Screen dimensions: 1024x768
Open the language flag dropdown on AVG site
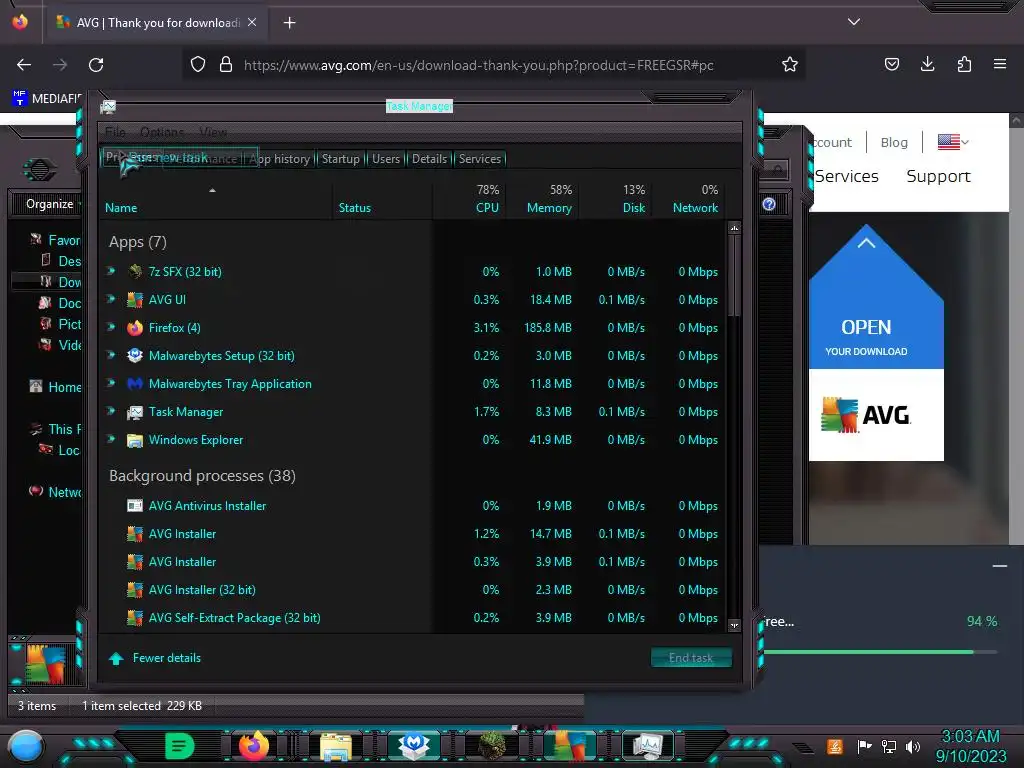(953, 142)
